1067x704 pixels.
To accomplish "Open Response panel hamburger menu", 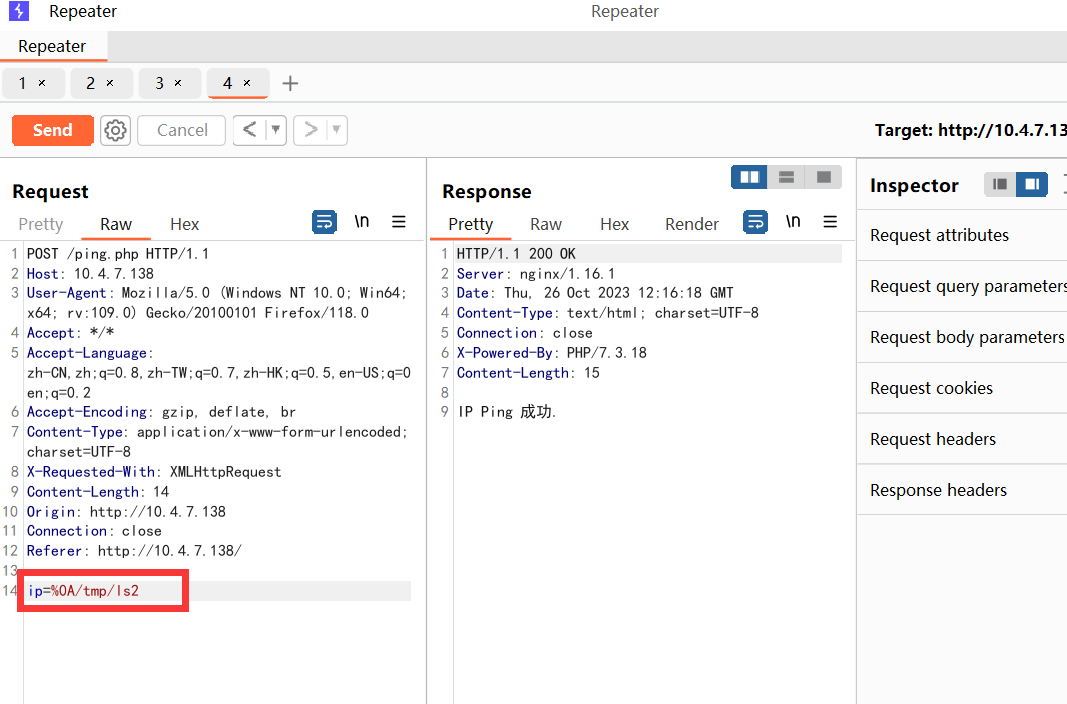I will pos(830,222).
